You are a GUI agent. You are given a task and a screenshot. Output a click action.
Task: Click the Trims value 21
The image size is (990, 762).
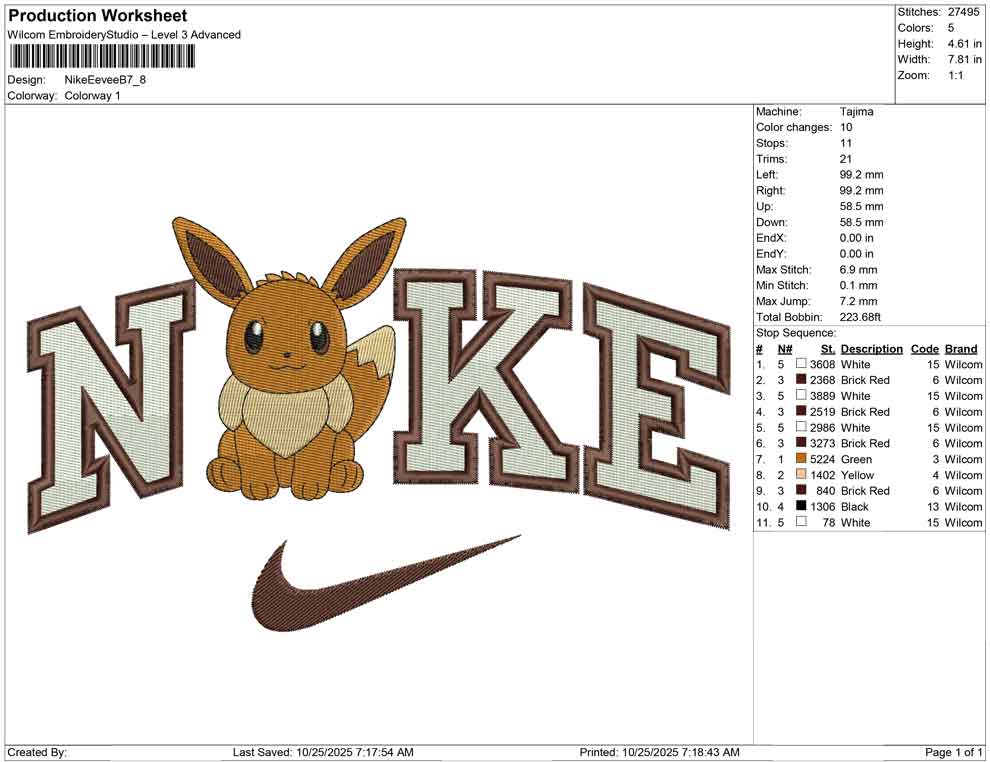click(845, 158)
